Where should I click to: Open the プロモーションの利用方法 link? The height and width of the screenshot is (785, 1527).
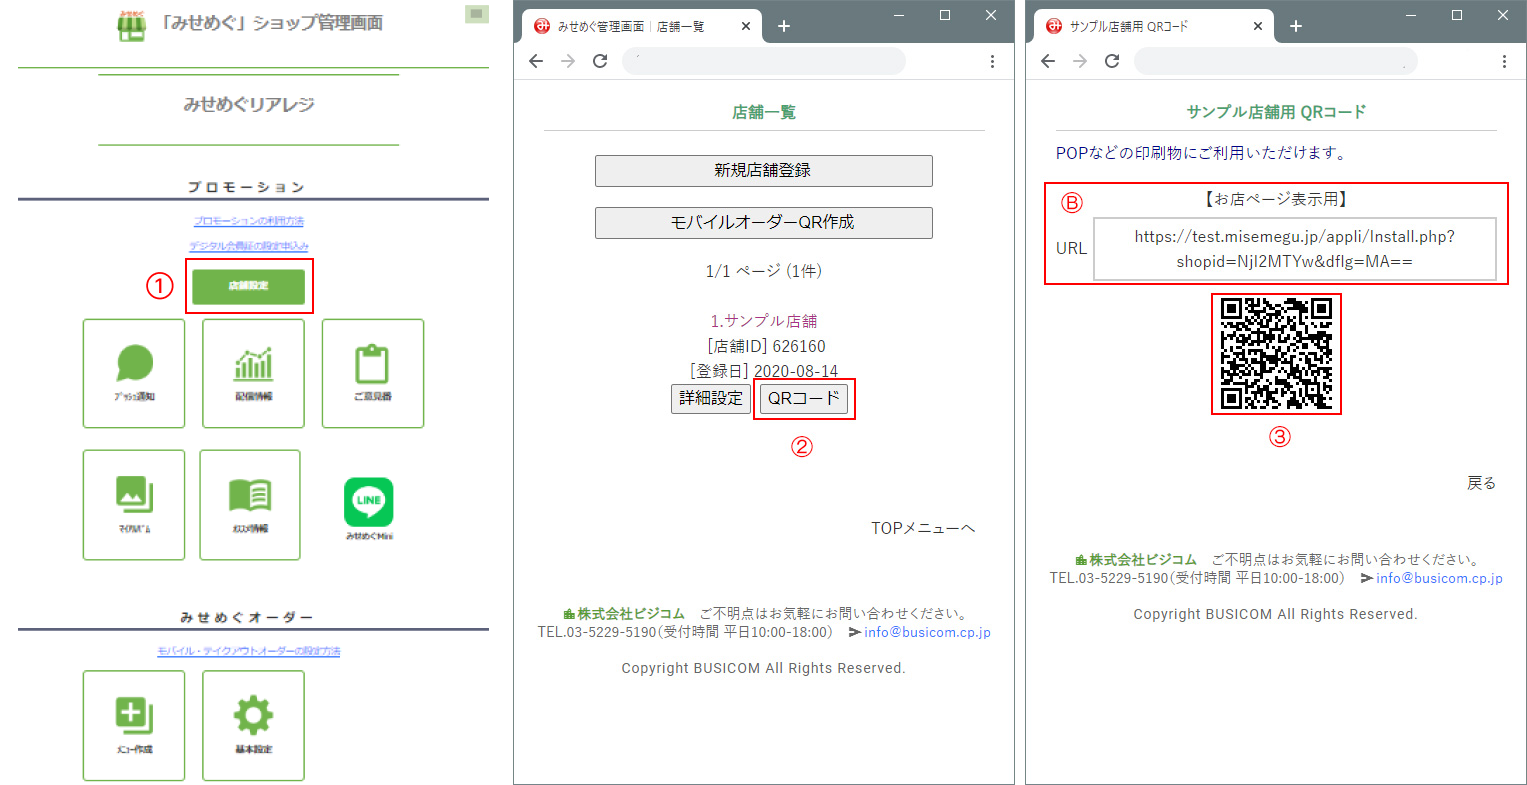(249, 221)
